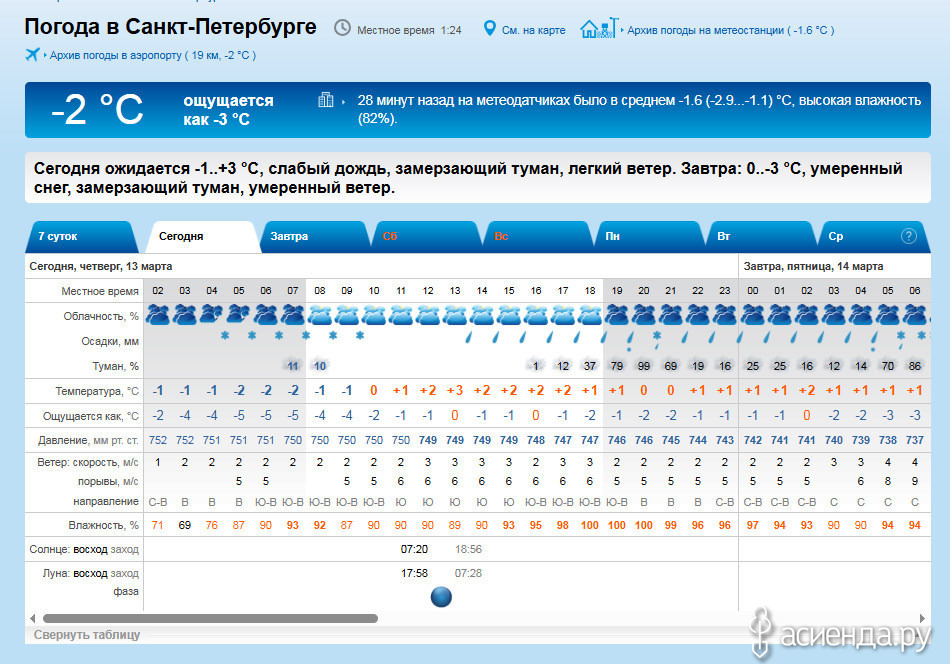Click the cloudiness icon under hour 19
The height and width of the screenshot is (664, 950).
click(617, 315)
